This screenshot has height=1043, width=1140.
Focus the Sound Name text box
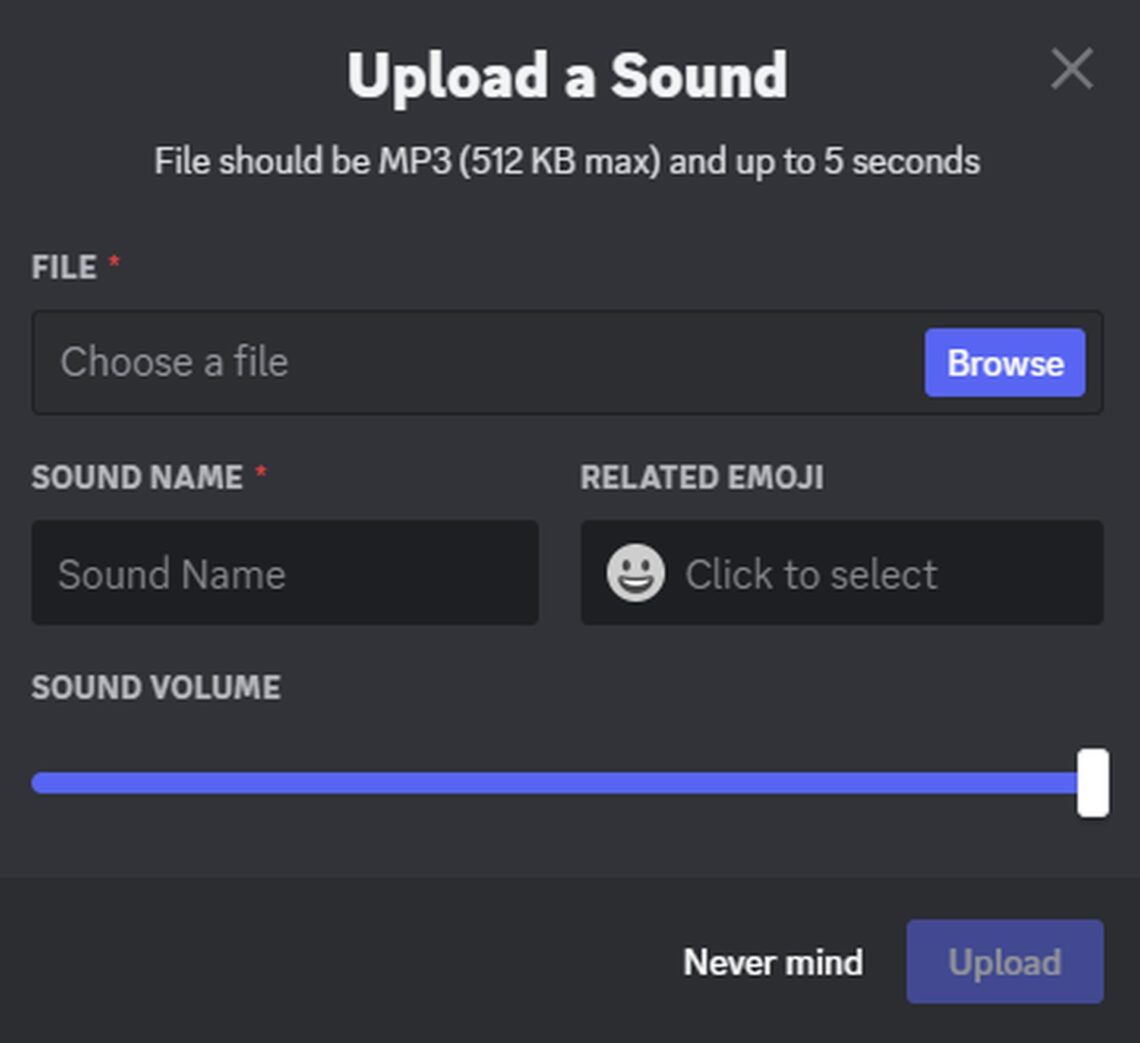pos(285,573)
